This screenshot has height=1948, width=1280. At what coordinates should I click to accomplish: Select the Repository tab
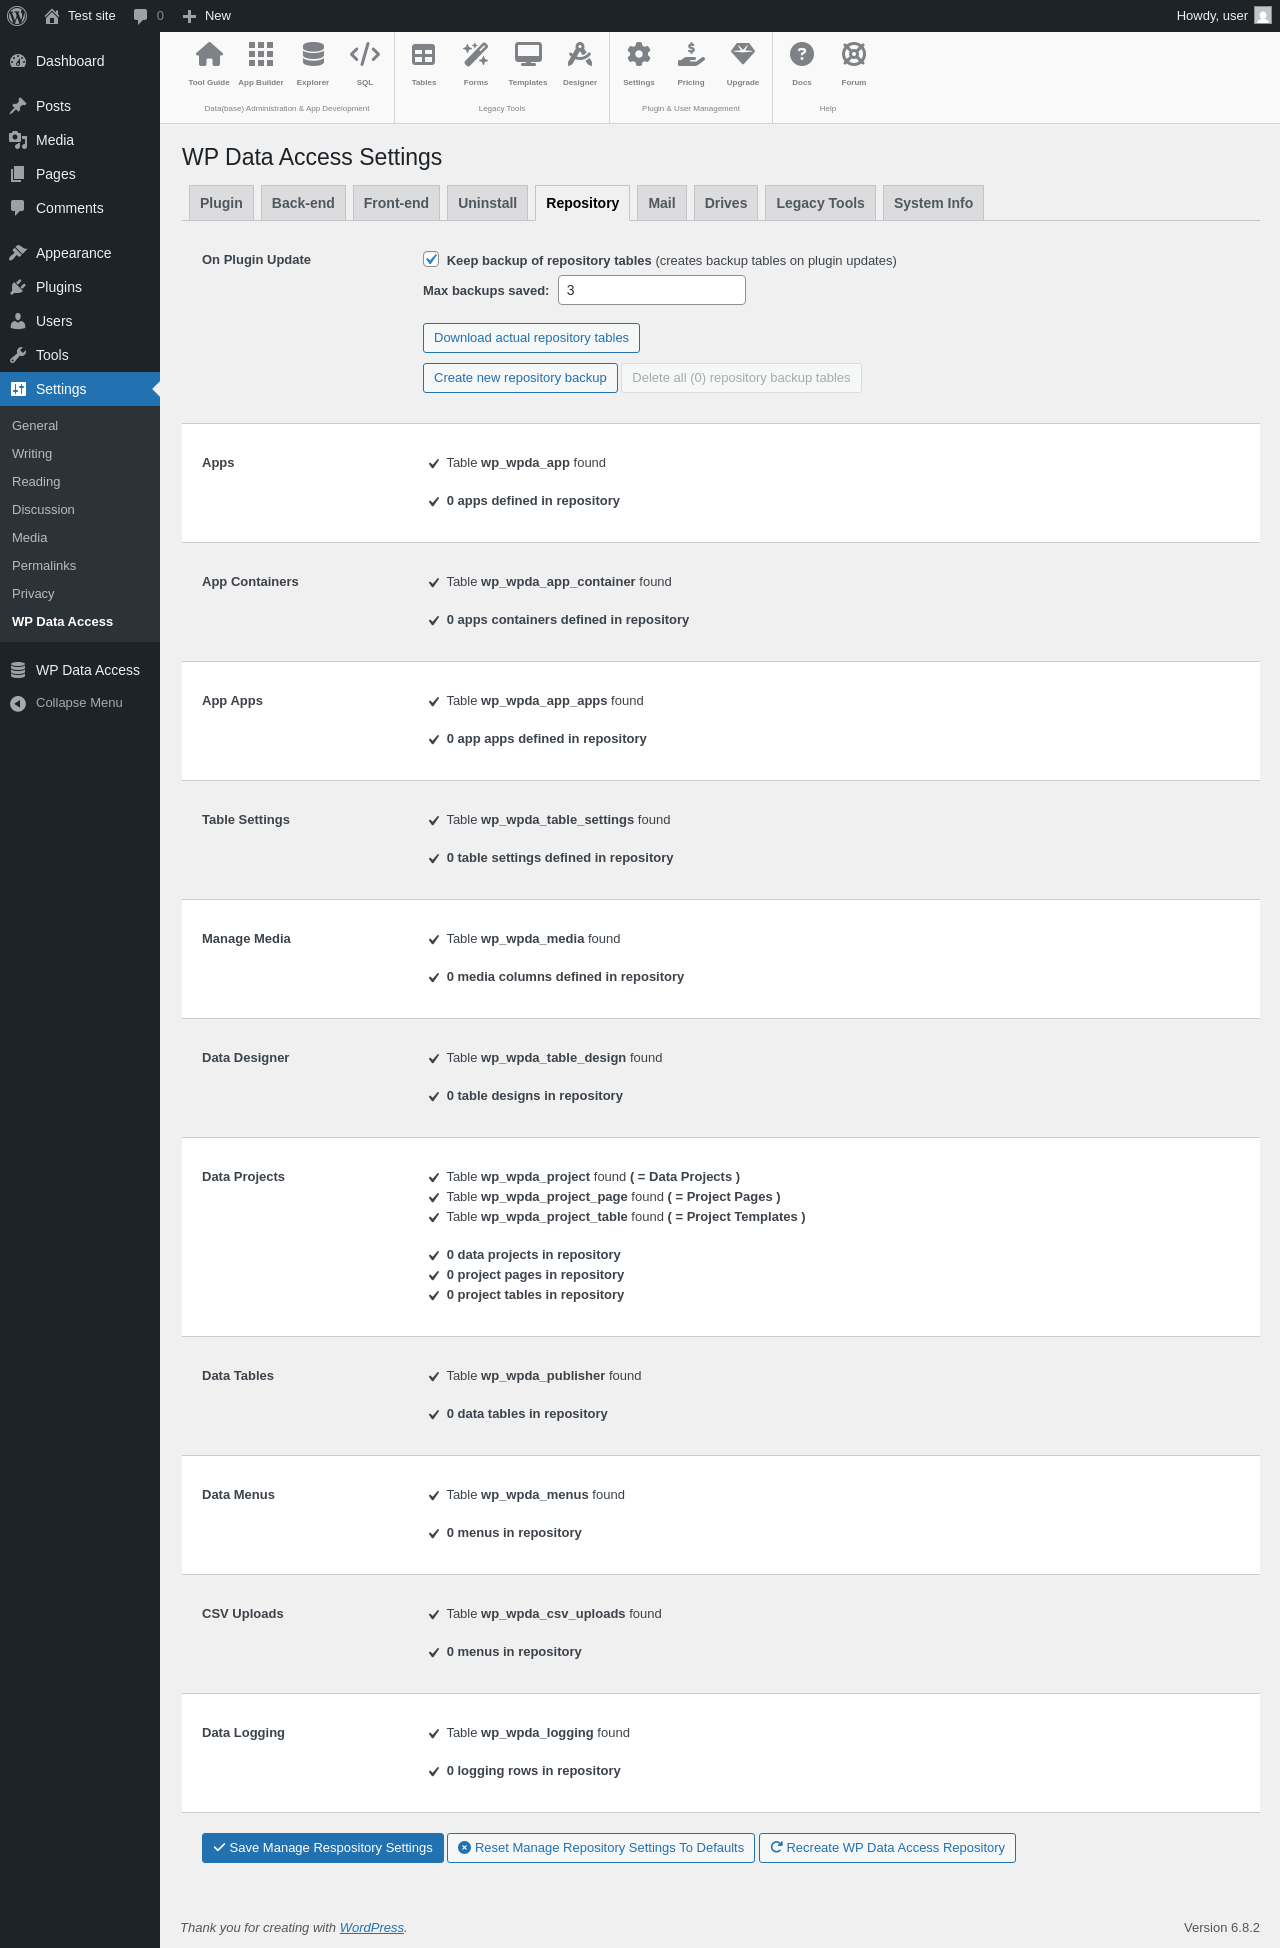pos(582,203)
